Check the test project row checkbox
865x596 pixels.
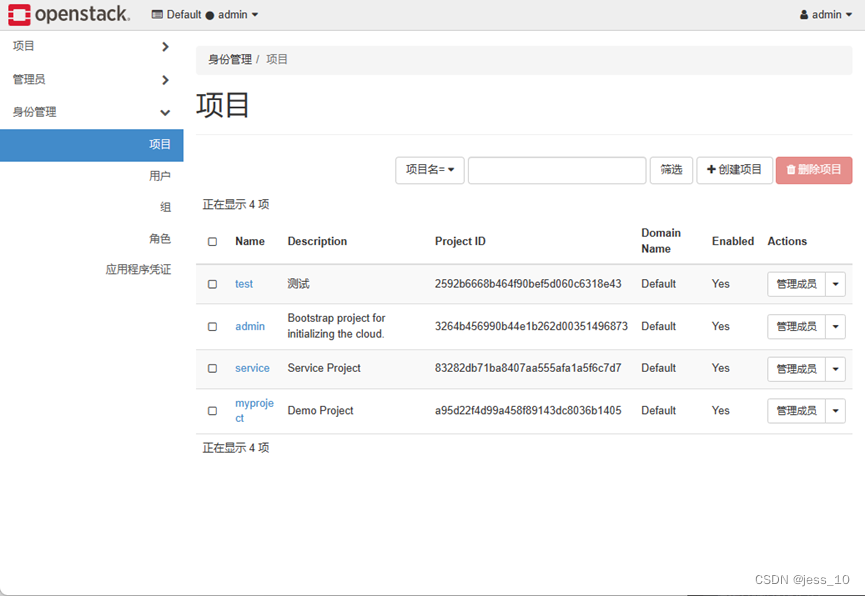tap(212, 284)
